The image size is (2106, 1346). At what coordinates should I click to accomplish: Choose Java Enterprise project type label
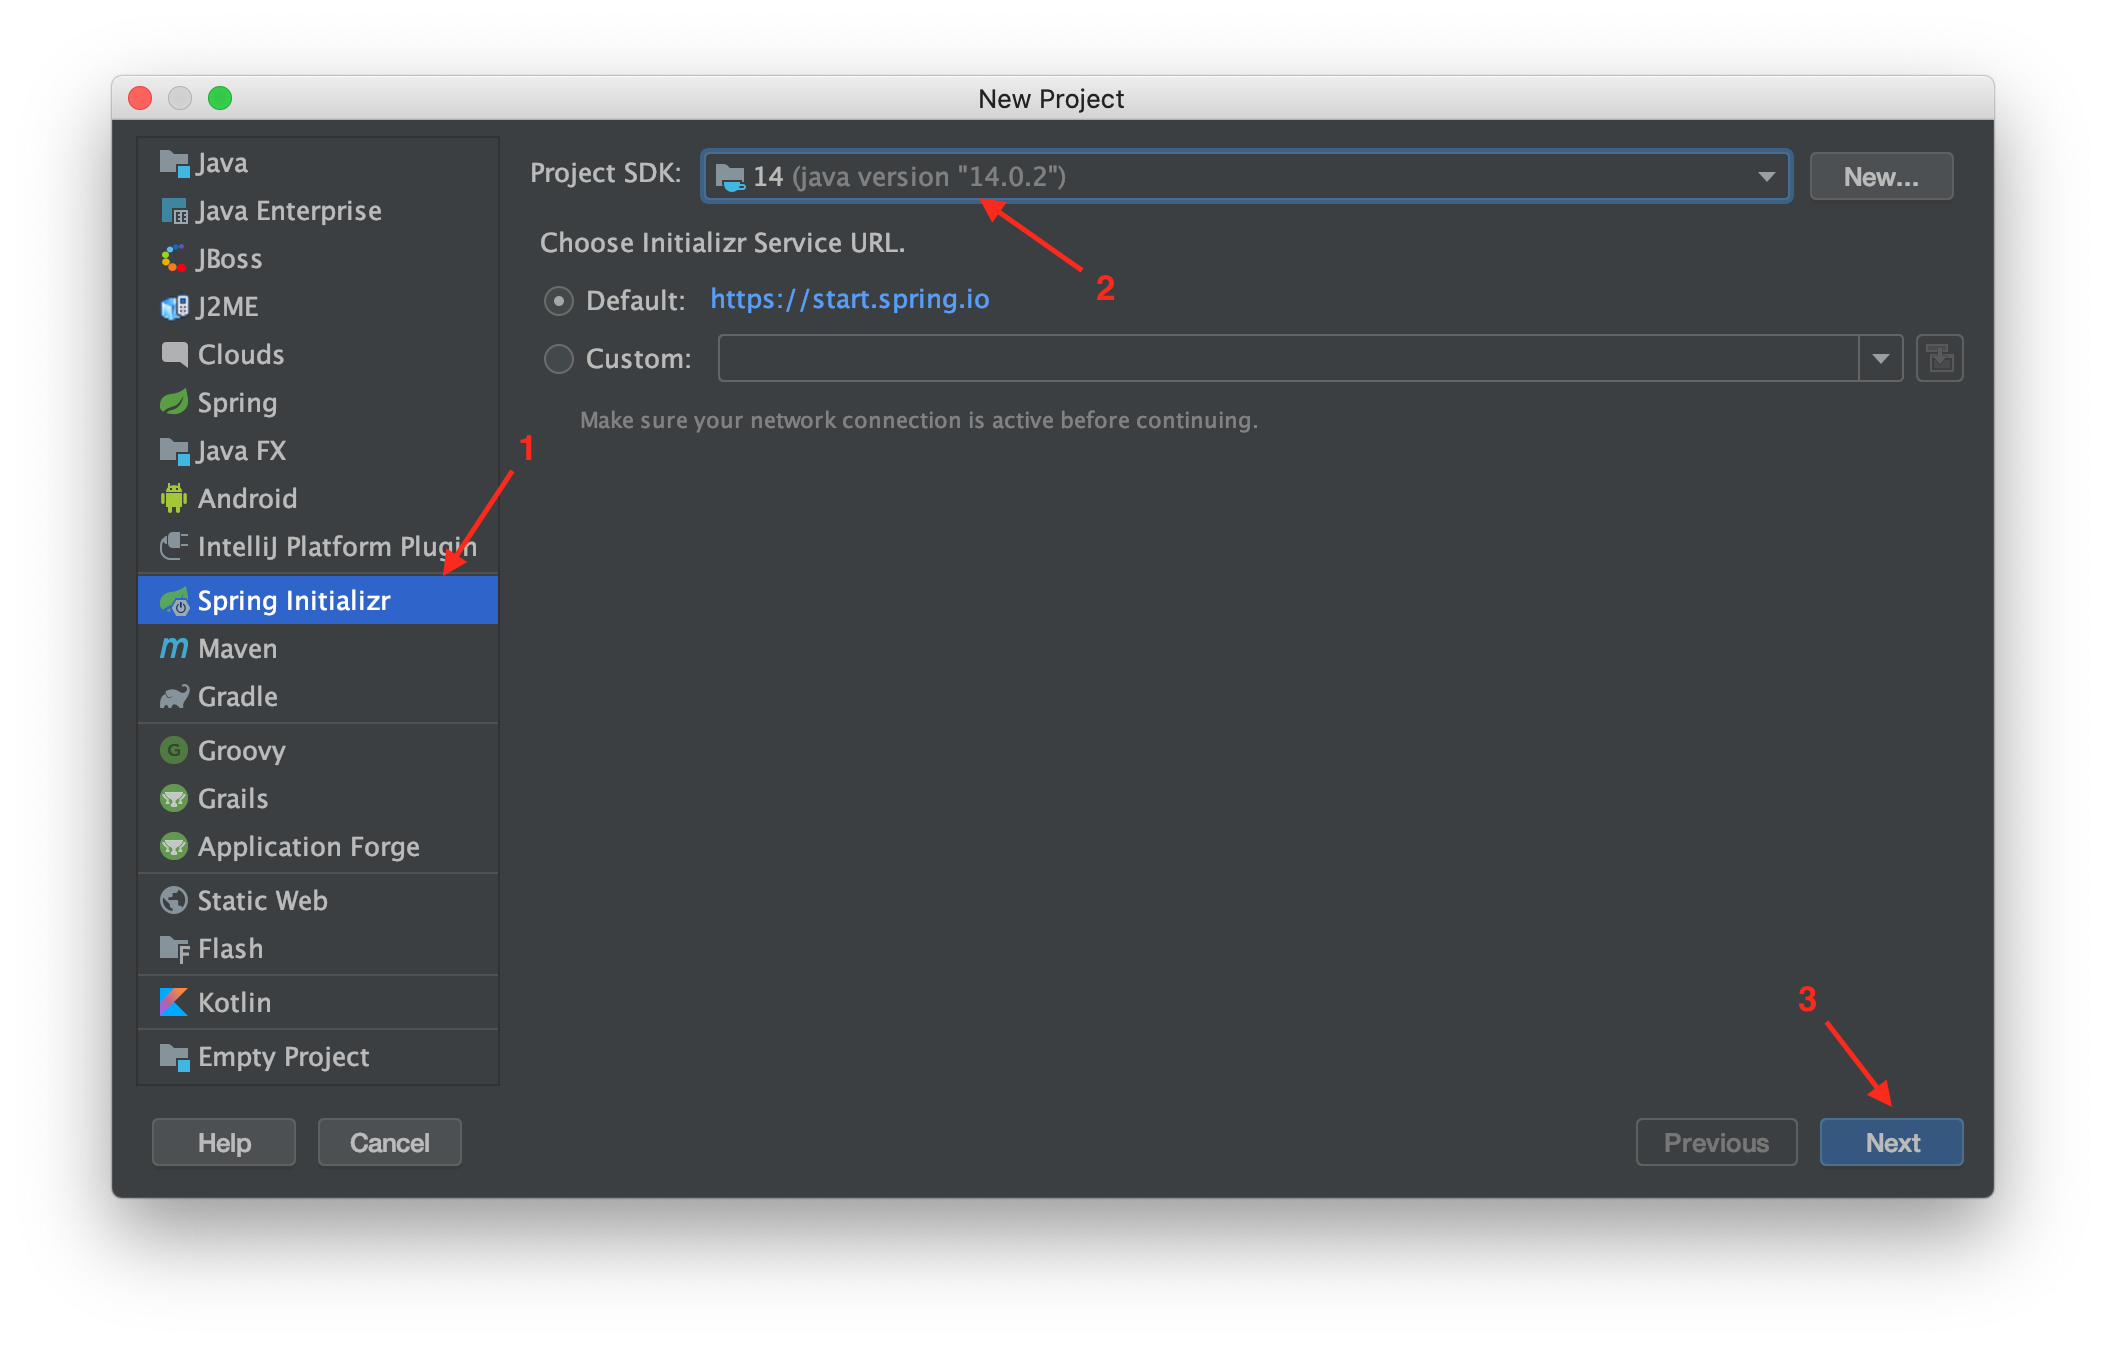click(x=289, y=211)
